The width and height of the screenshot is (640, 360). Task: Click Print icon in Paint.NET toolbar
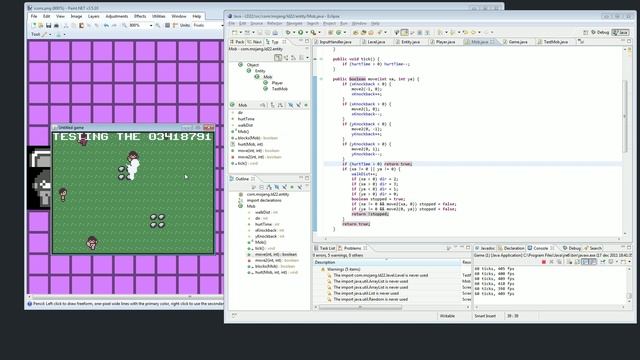(x=56, y=25)
